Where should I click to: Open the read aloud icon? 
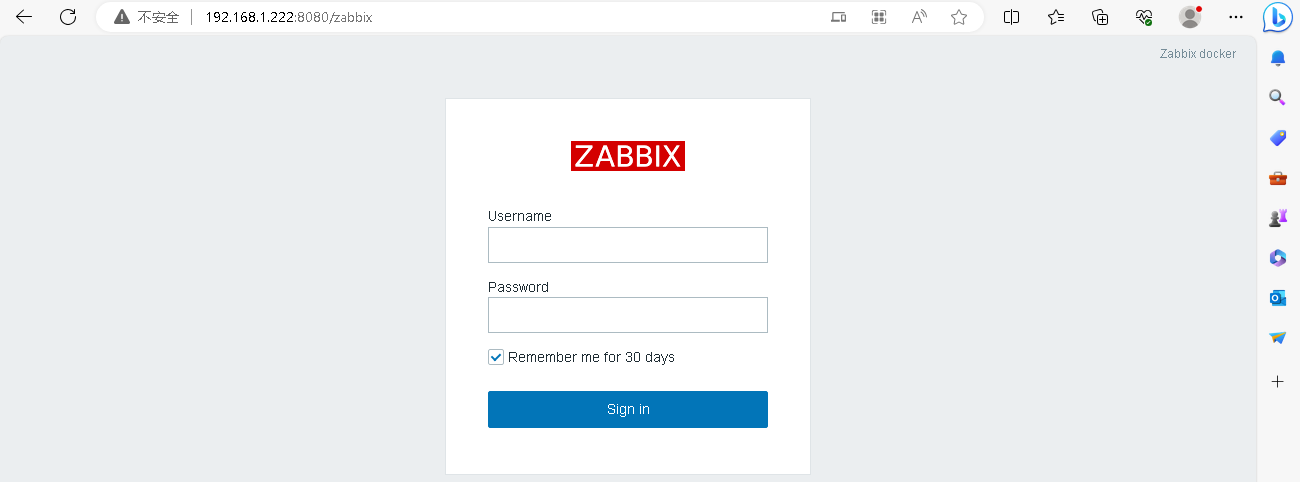919,17
